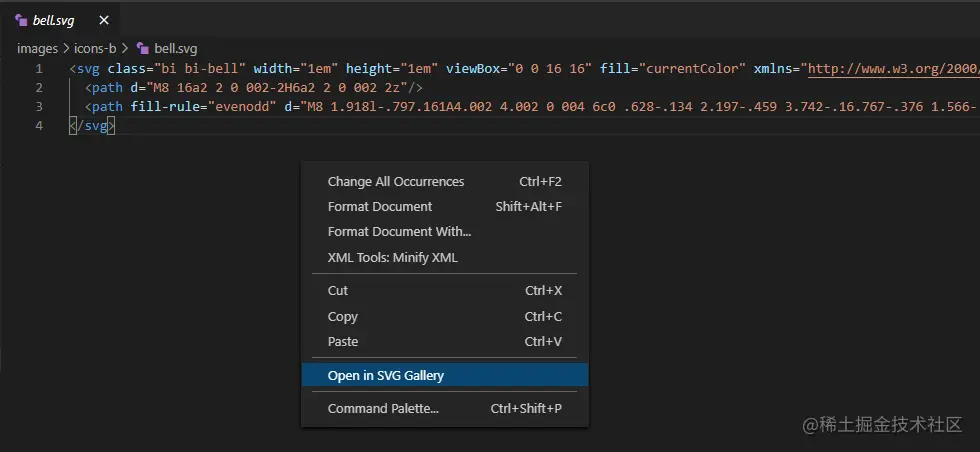
Task: Open in SVG Gallery
Action: coord(386,376)
